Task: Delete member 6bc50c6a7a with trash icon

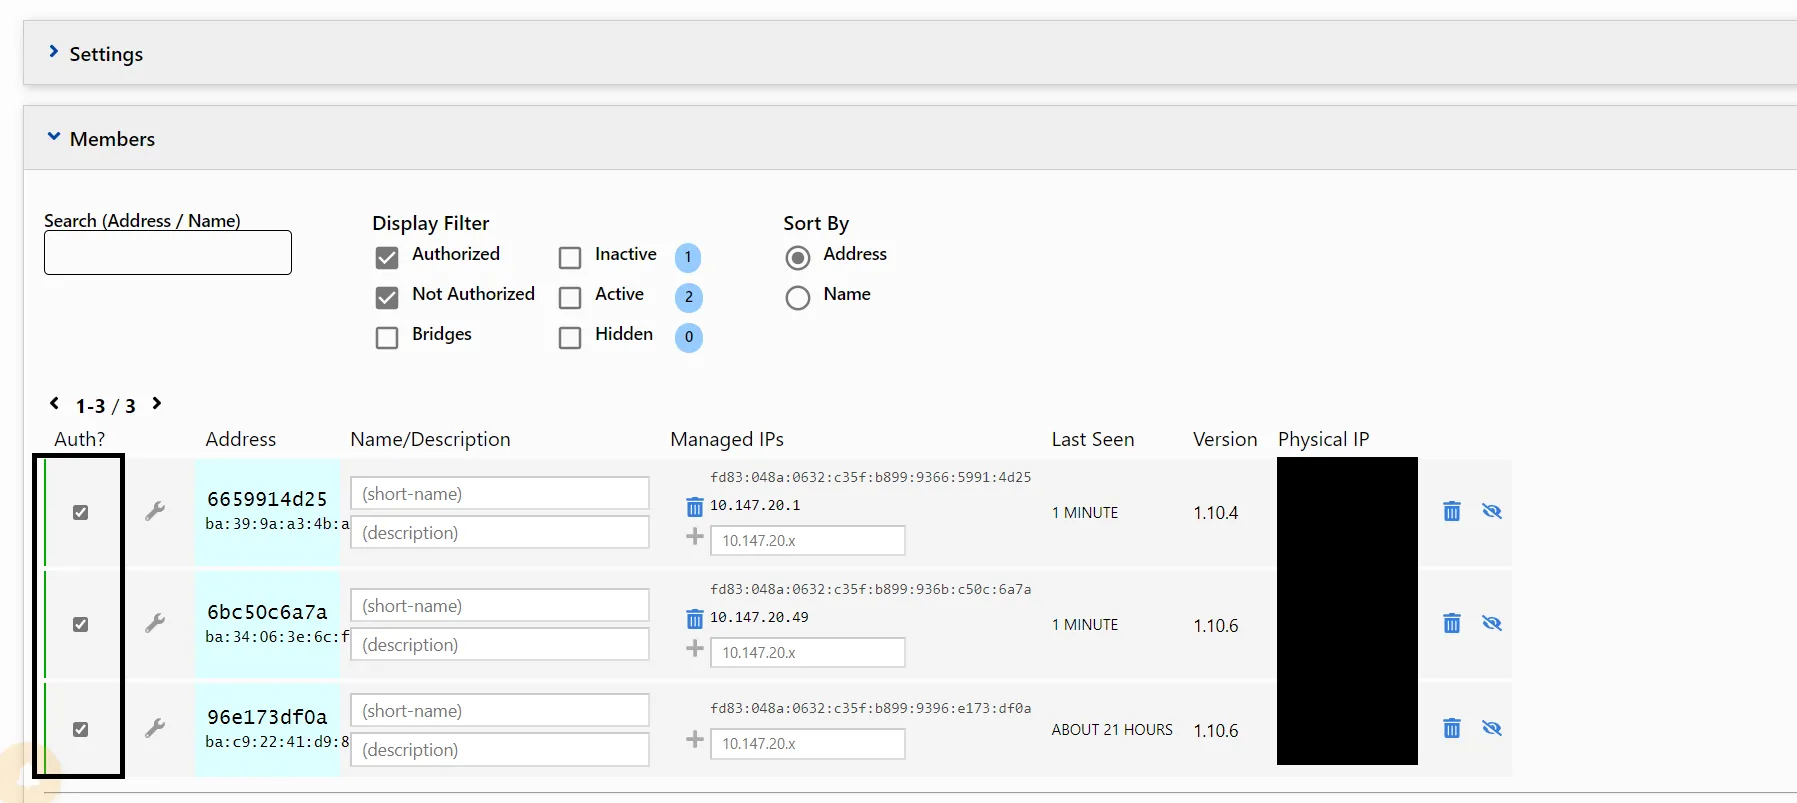Action: tap(1452, 624)
